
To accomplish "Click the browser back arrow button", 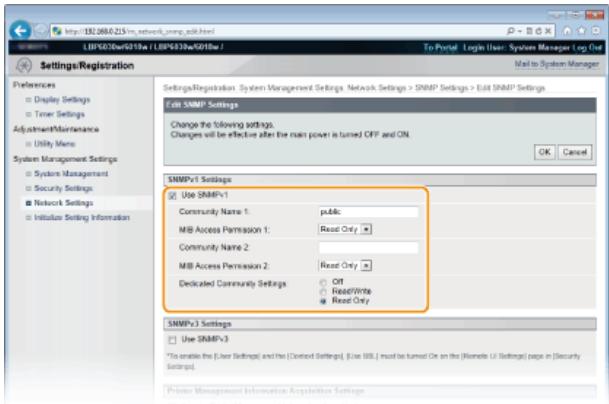I will [x=20, y=30].
